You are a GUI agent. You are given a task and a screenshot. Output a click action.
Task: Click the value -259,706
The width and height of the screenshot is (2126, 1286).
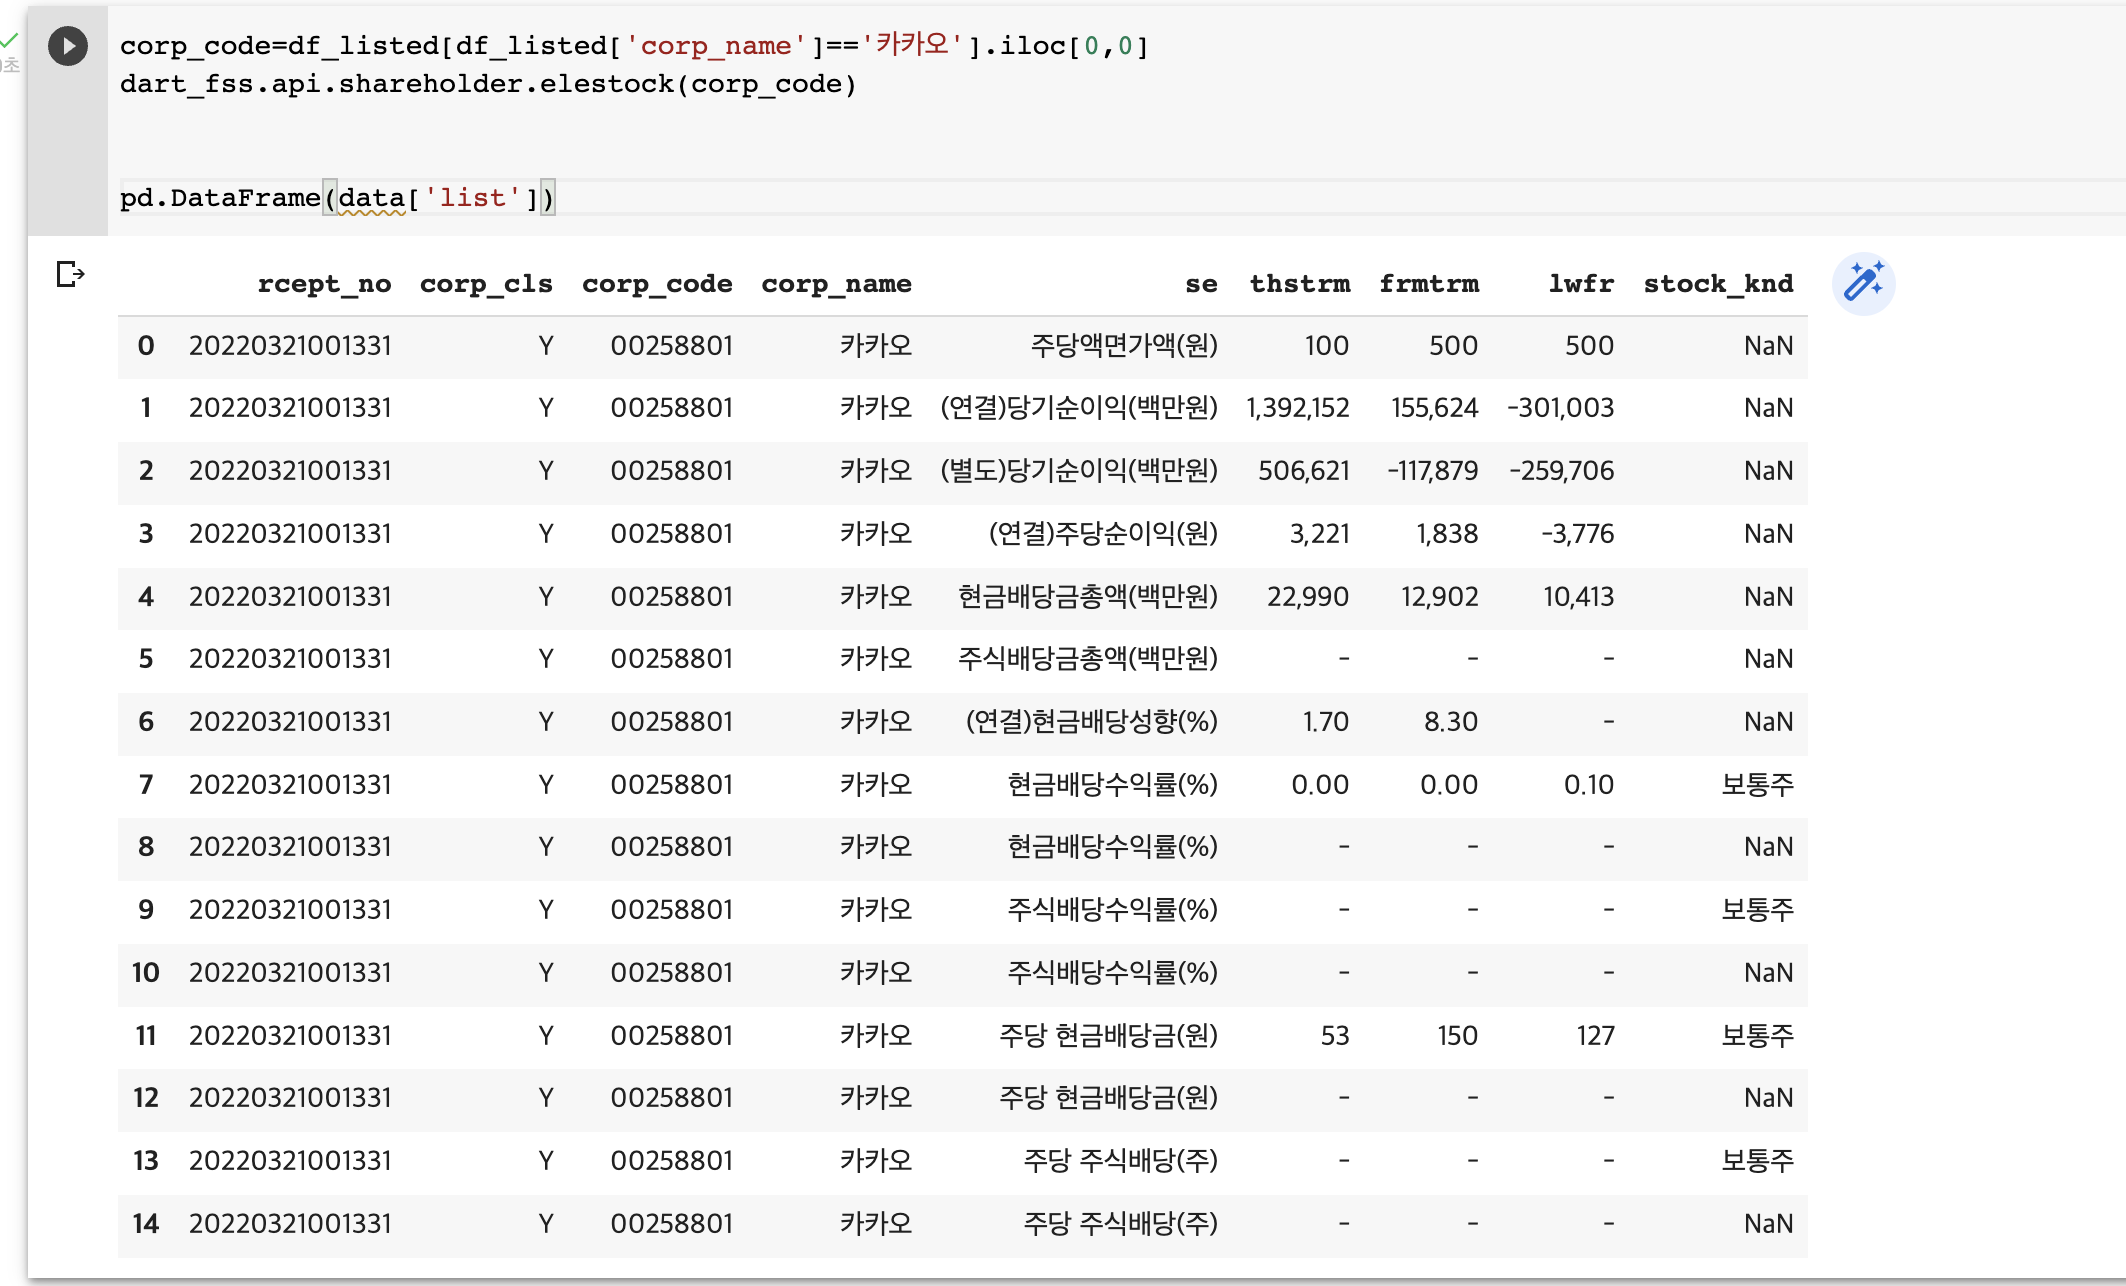(1561, 471)
